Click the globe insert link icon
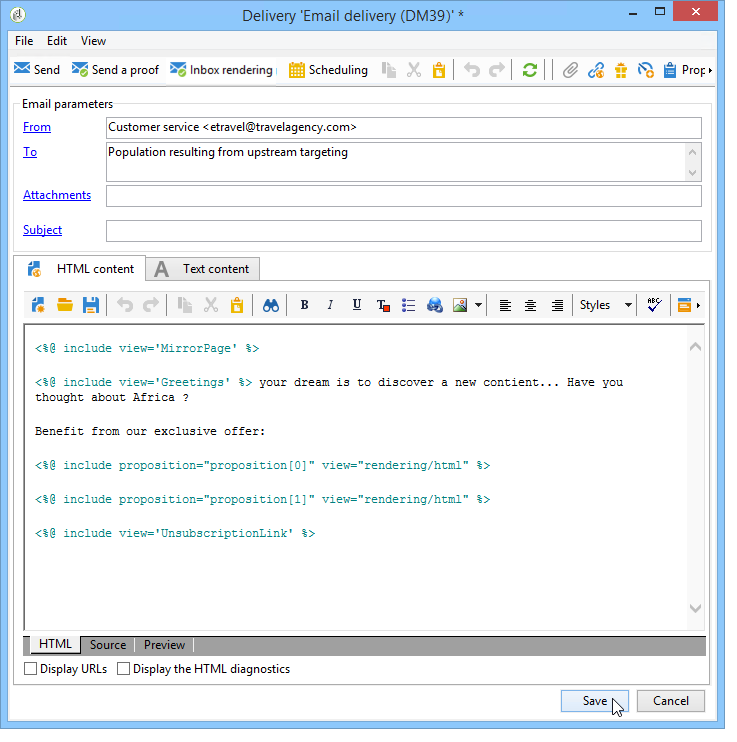The width and height of the screenshot is (737, 742). click(x=435, y=305)
